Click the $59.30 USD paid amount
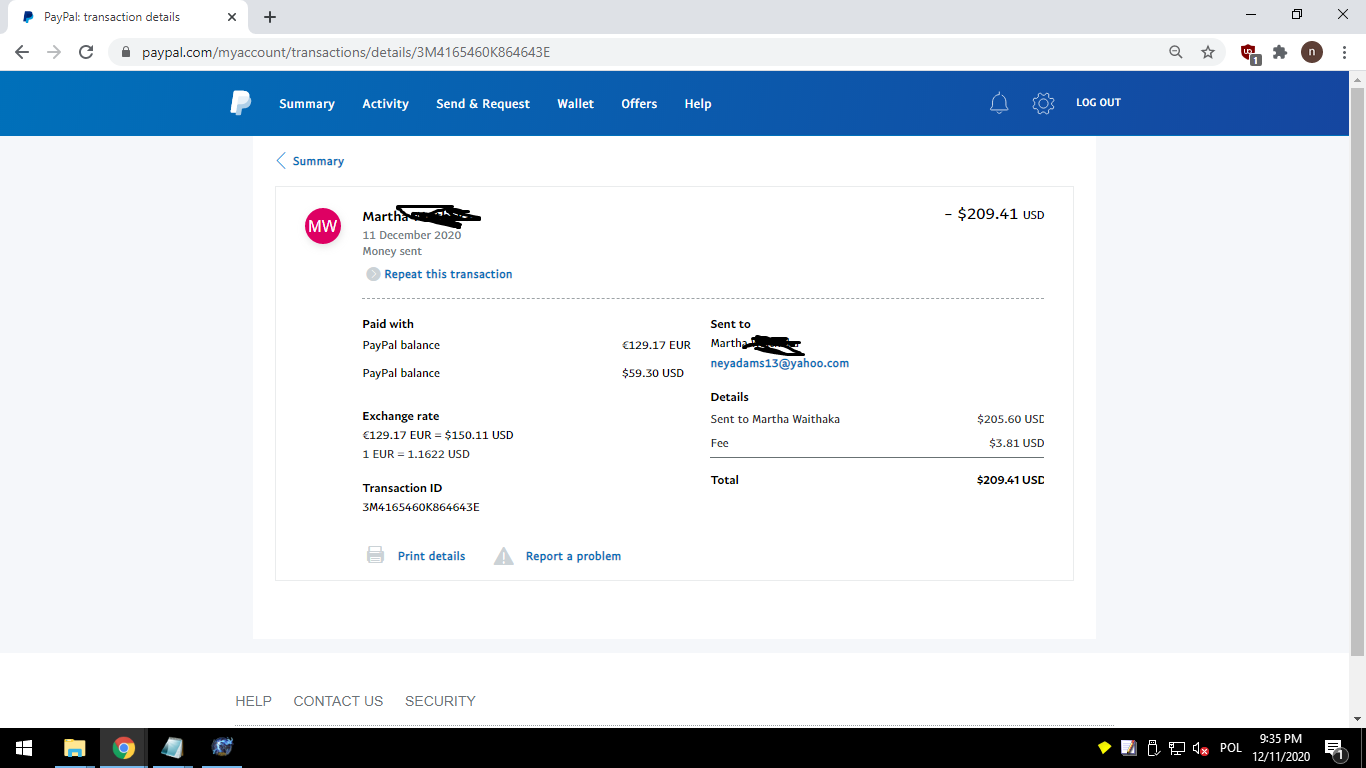This screenshot has height=768, width=1366. tap(653, 373)
